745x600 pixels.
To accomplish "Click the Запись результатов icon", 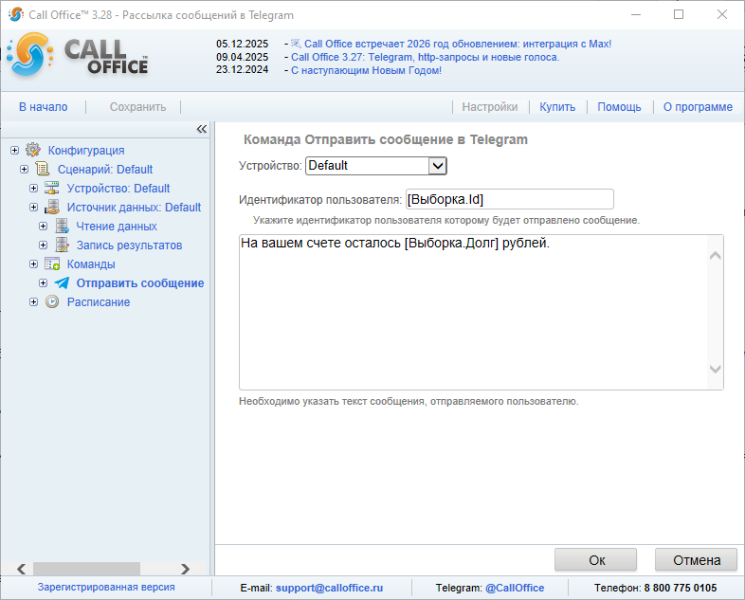I will pos(62,245).
